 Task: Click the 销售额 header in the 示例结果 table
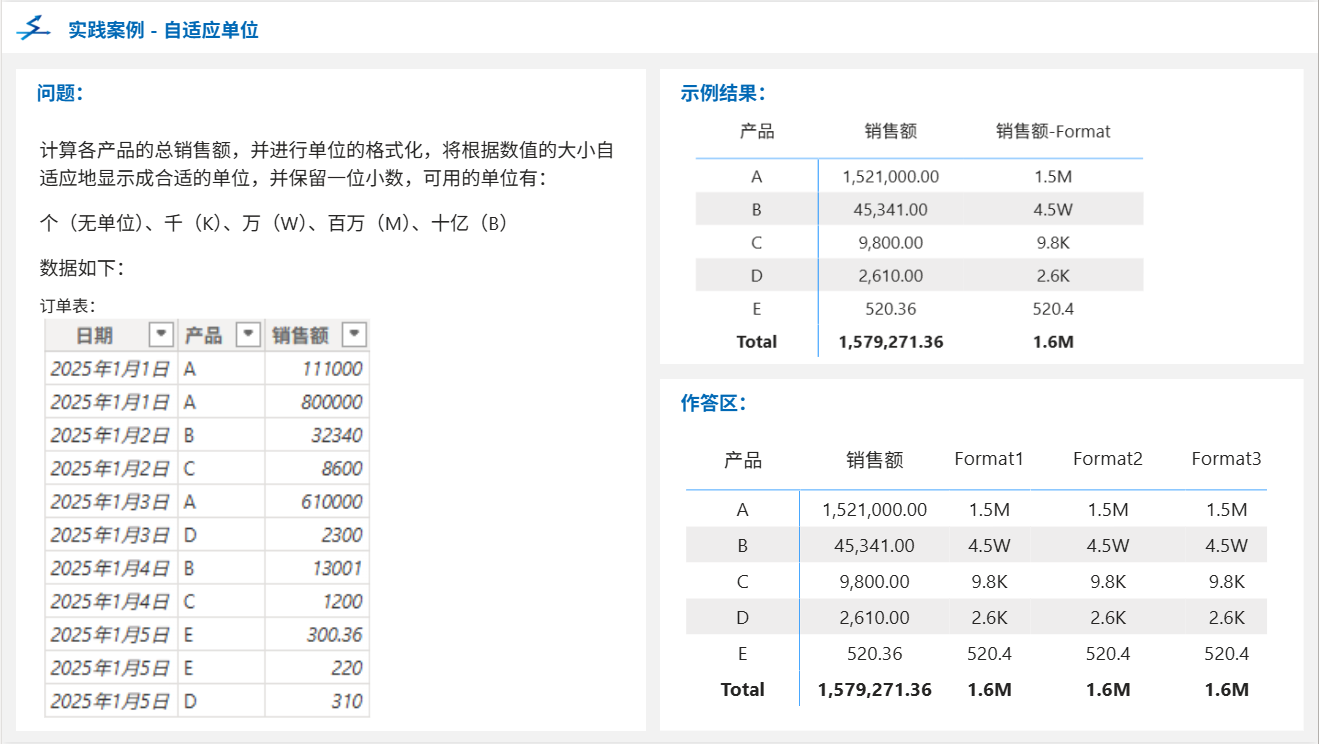pyautogui.click(x=891, y=131)
